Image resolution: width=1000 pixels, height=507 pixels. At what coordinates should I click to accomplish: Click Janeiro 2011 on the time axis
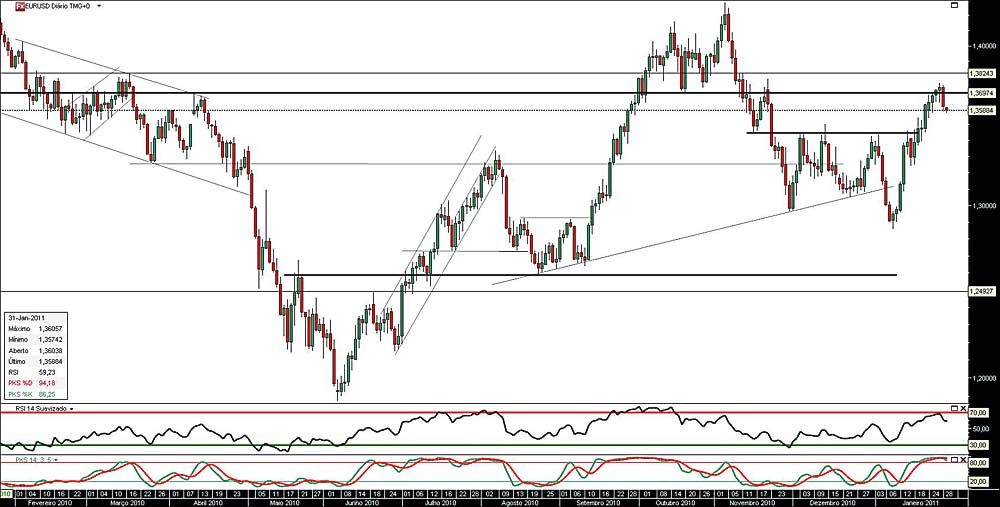tap(922, 503)
